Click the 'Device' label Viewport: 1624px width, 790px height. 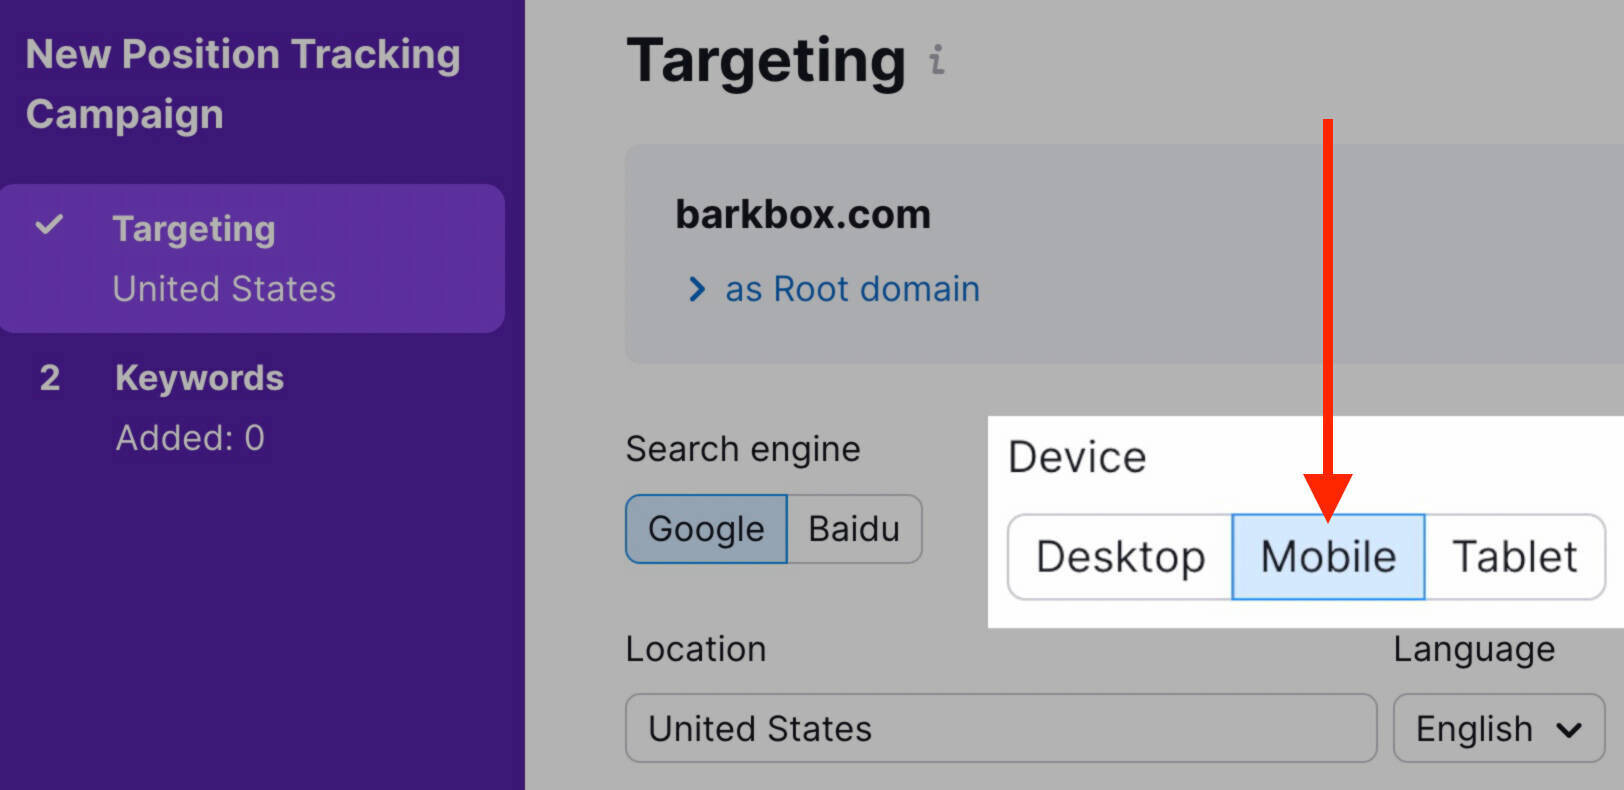1077,457
